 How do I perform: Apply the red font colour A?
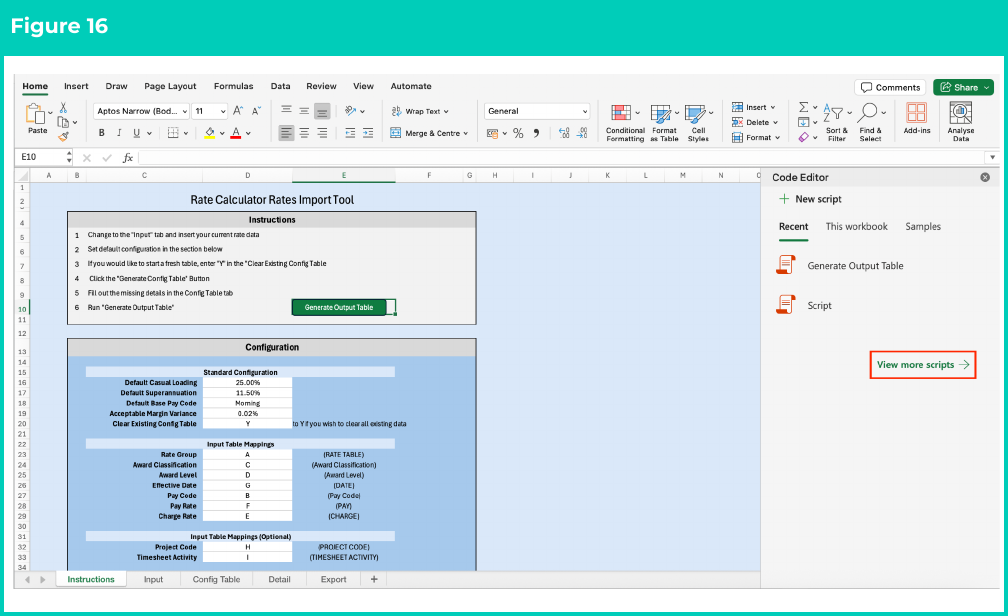[x=236, y=132]
